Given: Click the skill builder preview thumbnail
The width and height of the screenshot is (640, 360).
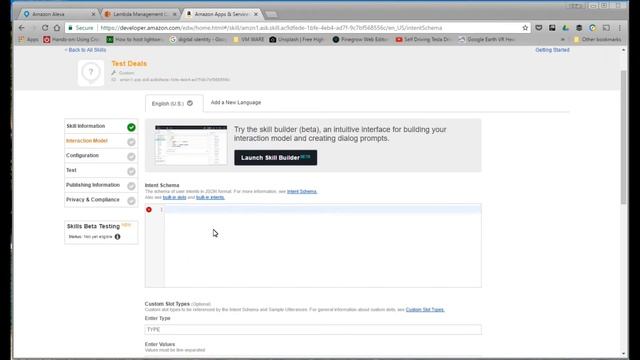Looking at the screenshot, I should pos(191,145).
